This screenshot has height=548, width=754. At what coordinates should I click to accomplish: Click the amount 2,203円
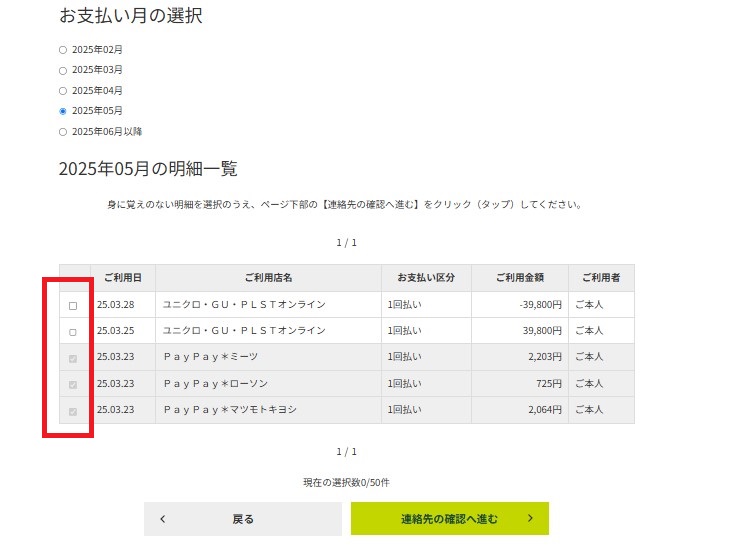(x=545, y=357)
